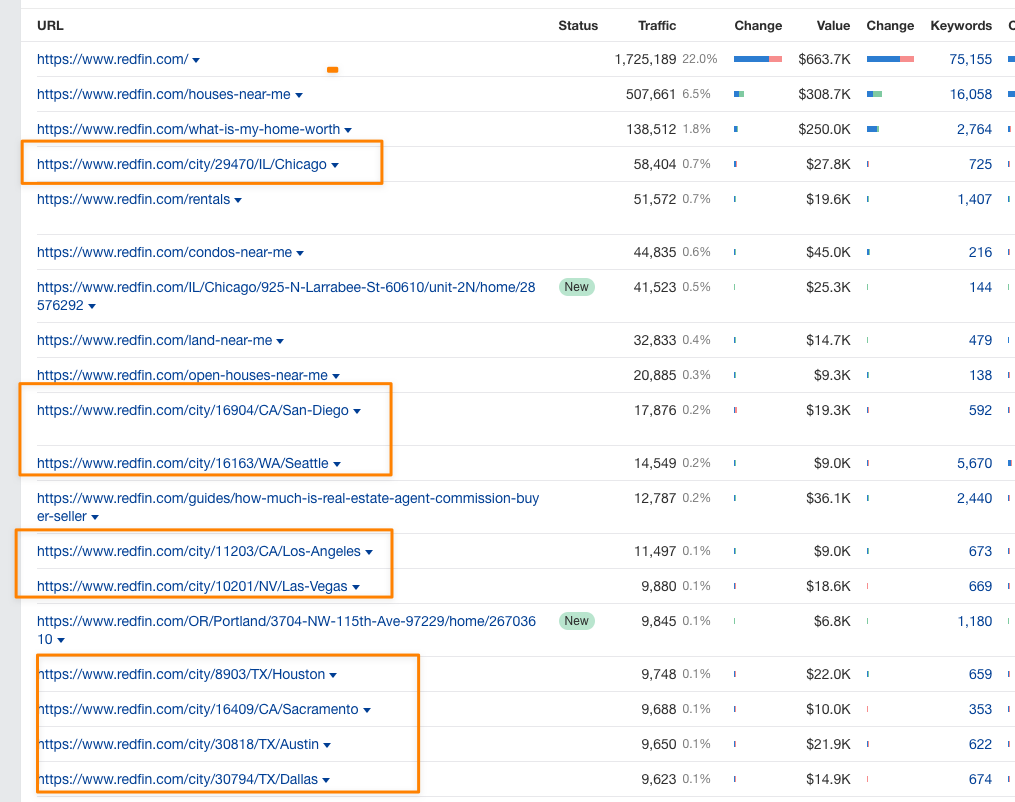This screenshot has height=802, width=1015.
Task: Open the open-houses-near-me URL link
Action: [x=183, y=375]
